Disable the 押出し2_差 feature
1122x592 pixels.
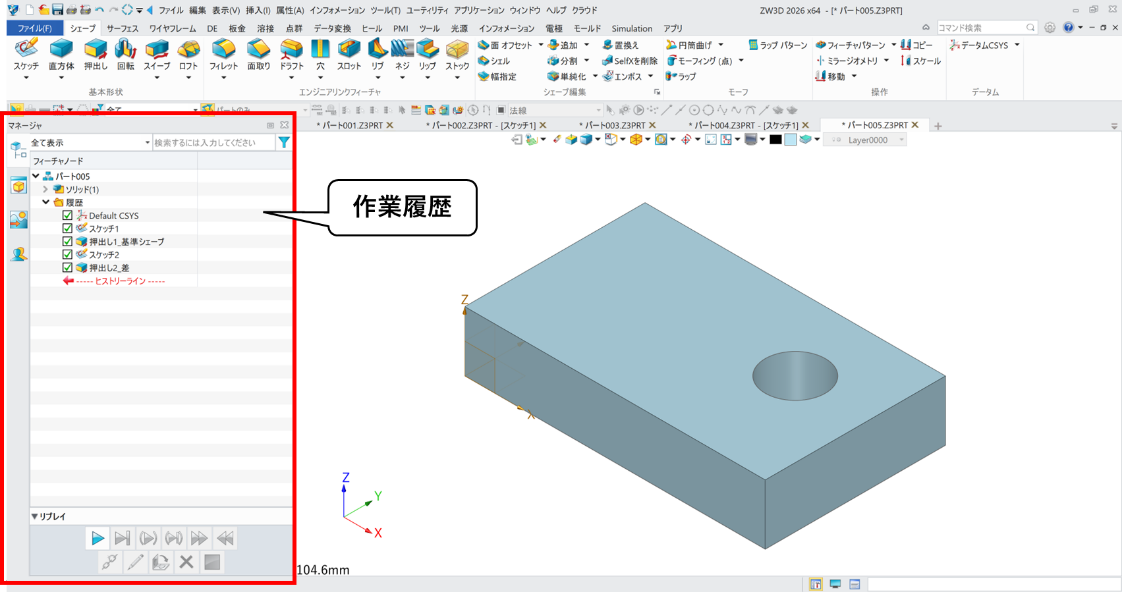click(66, 268)
